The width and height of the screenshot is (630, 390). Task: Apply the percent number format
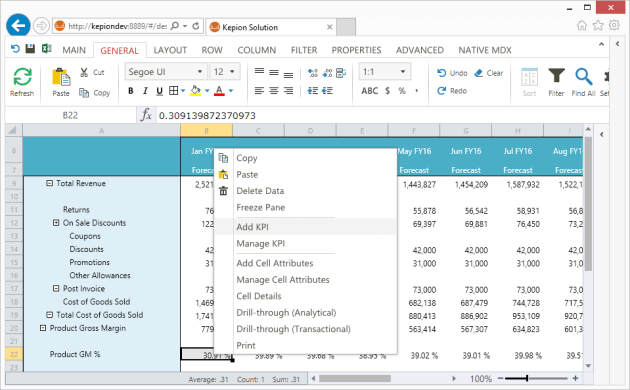402,91
